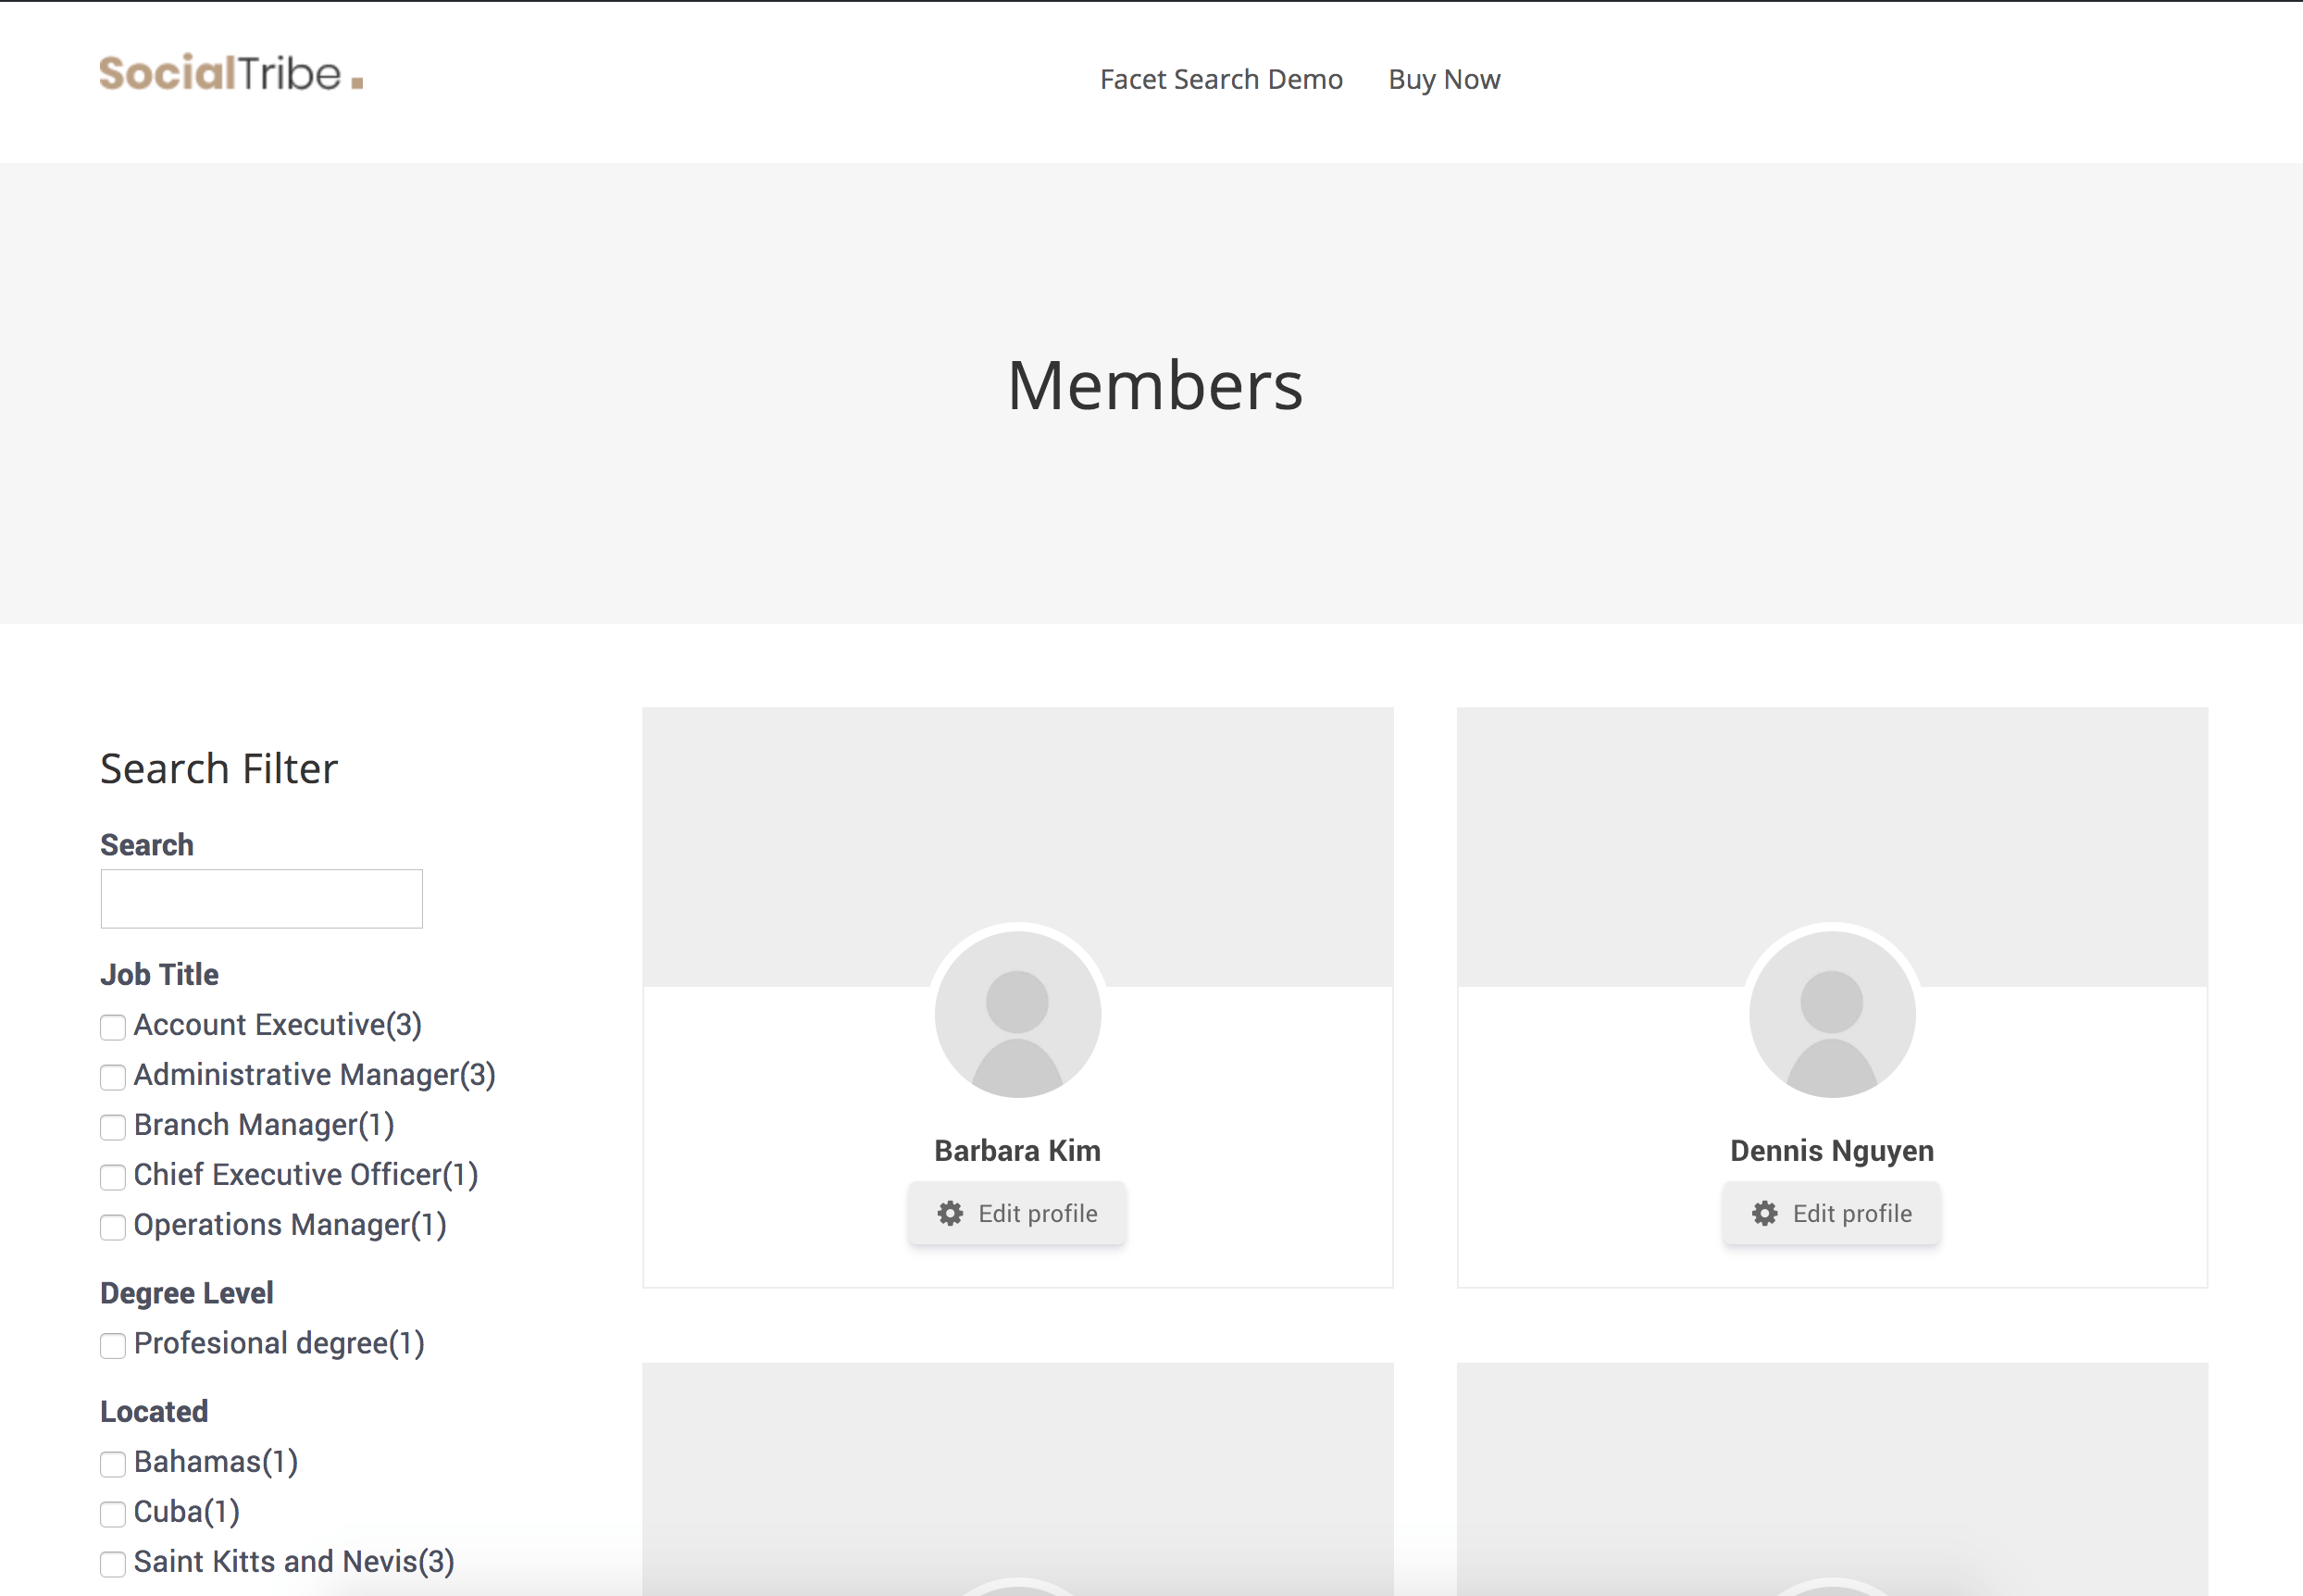2303x1596 pixels.
Task: Click into the Search filter text field
Action: pyautogui.click(x=261, y=898)
